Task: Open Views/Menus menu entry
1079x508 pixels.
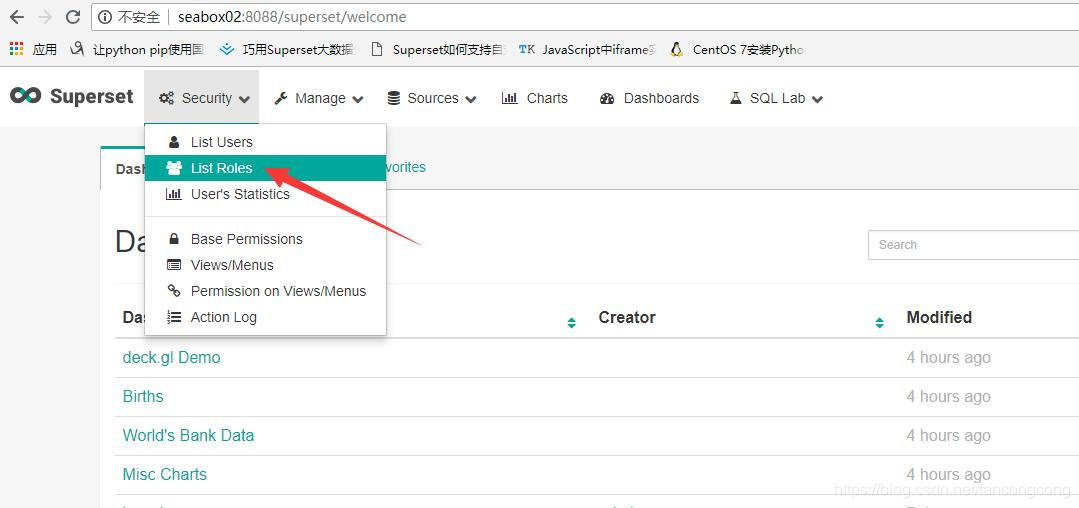Action: click(265, 265)
